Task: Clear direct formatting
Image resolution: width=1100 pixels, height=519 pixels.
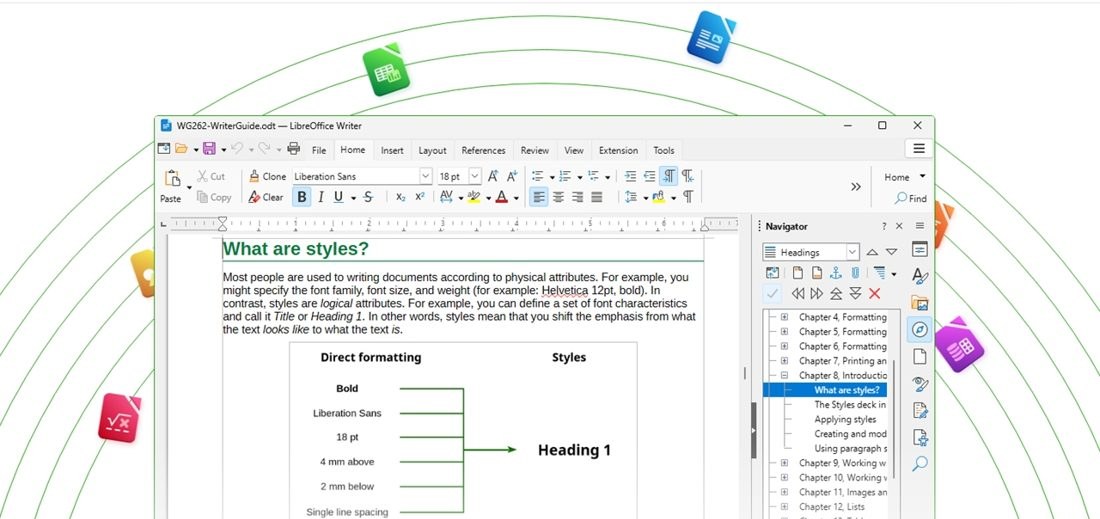Action: pos(266,198)
